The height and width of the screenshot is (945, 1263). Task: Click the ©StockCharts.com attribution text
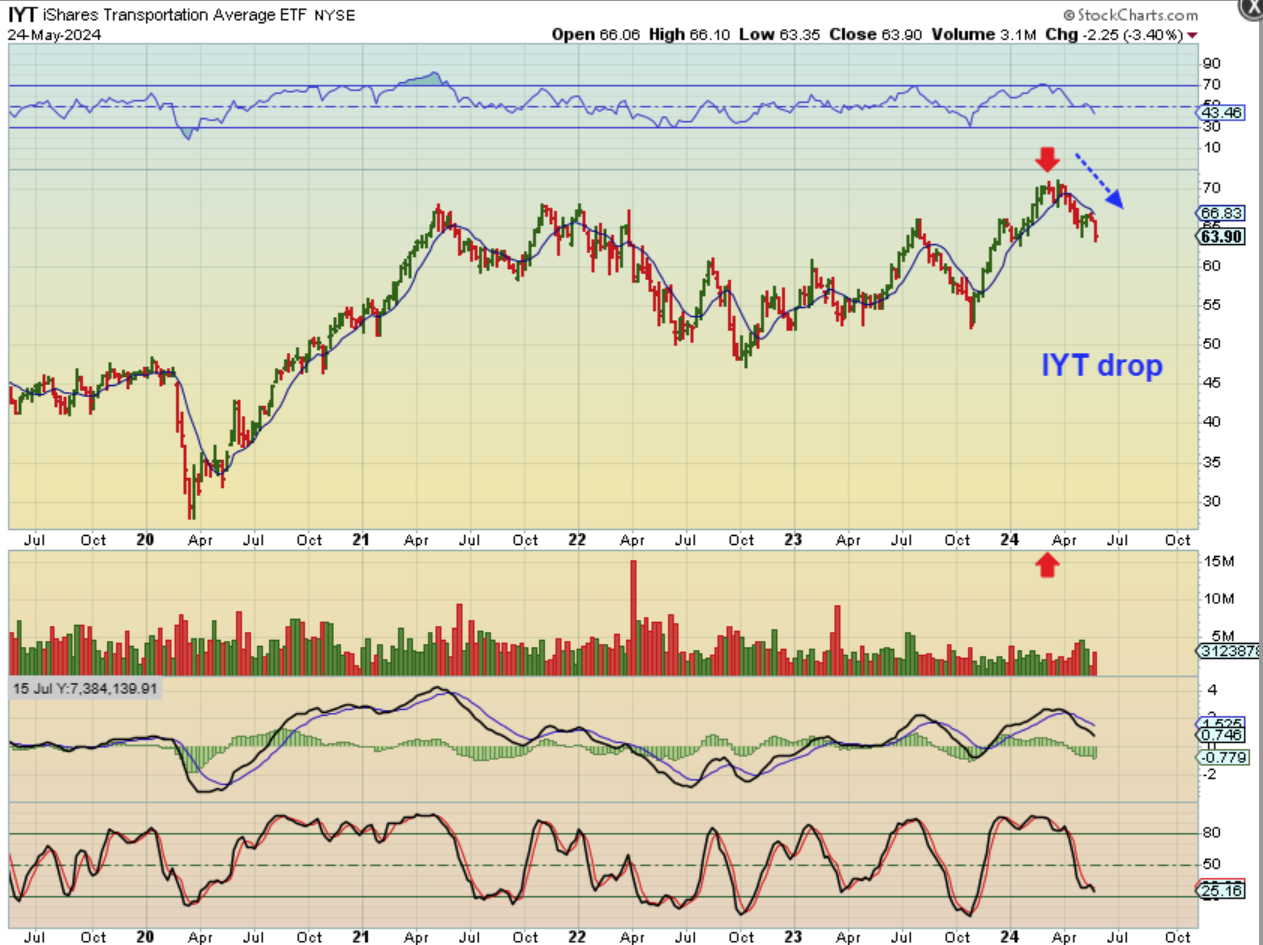[1130, 15]
